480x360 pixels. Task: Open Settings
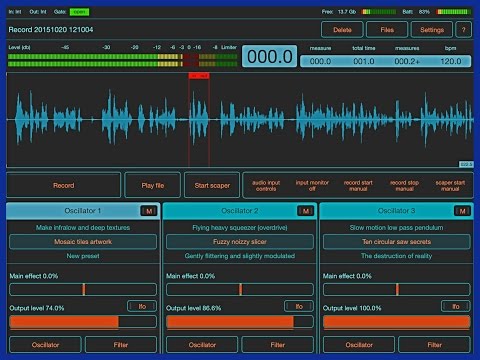pyautogui.click(x=432, y=30)
